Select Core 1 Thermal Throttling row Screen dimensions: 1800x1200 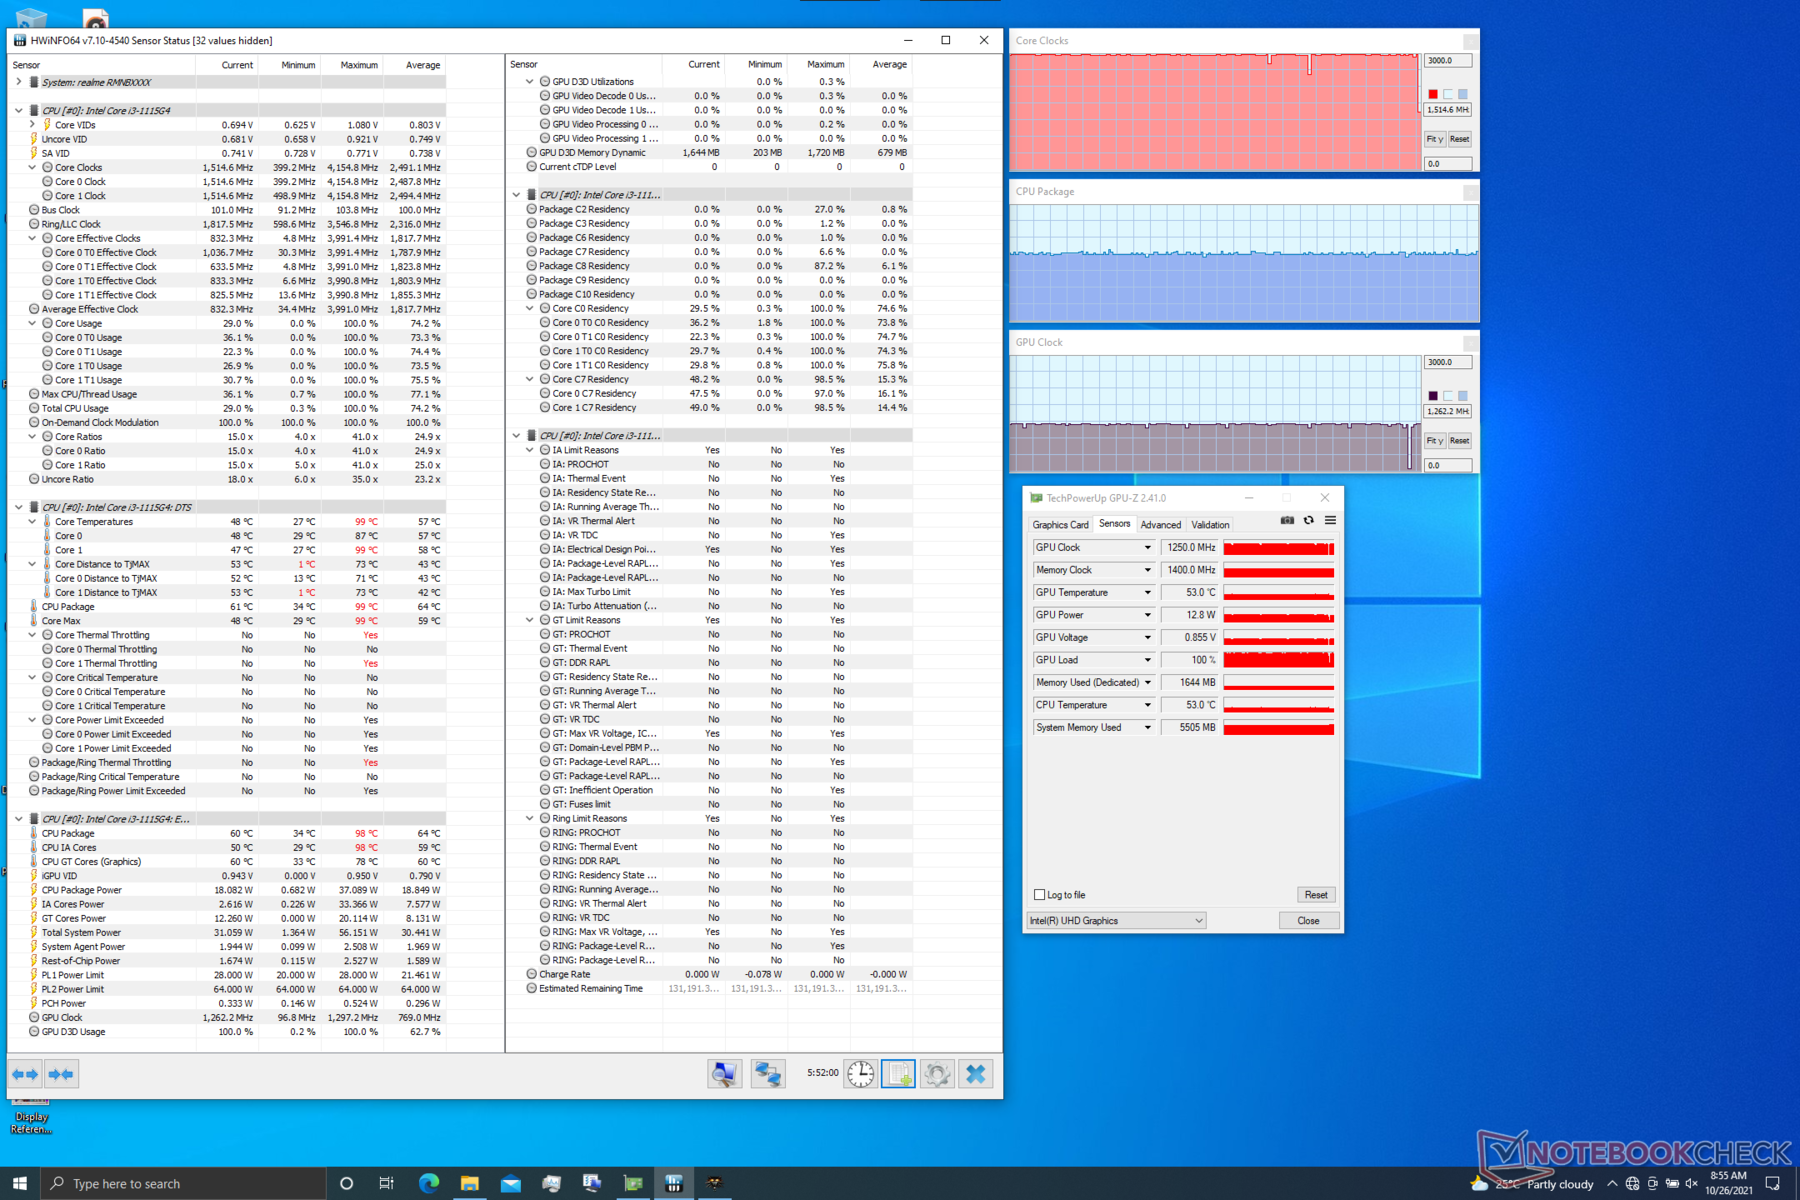(x=236, y=663)
